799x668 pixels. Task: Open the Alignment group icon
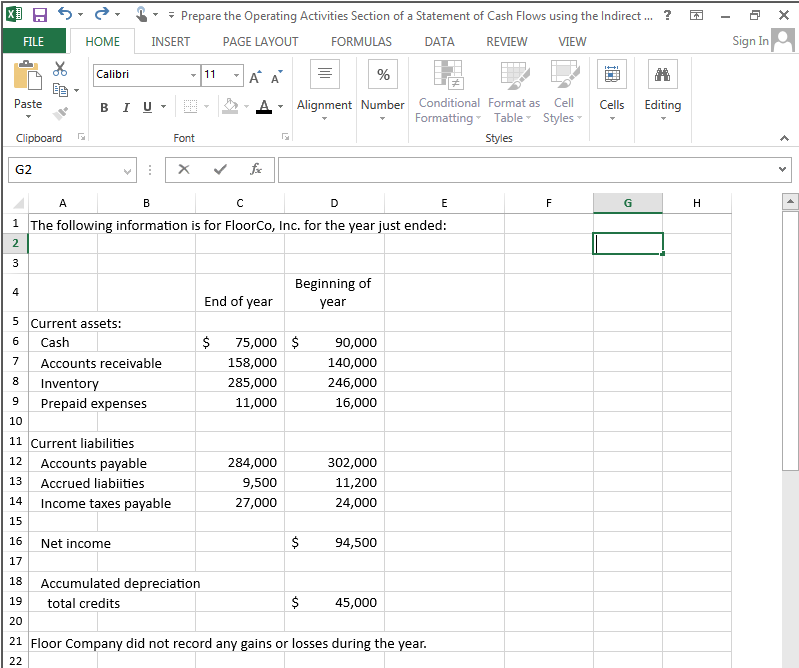325,73
